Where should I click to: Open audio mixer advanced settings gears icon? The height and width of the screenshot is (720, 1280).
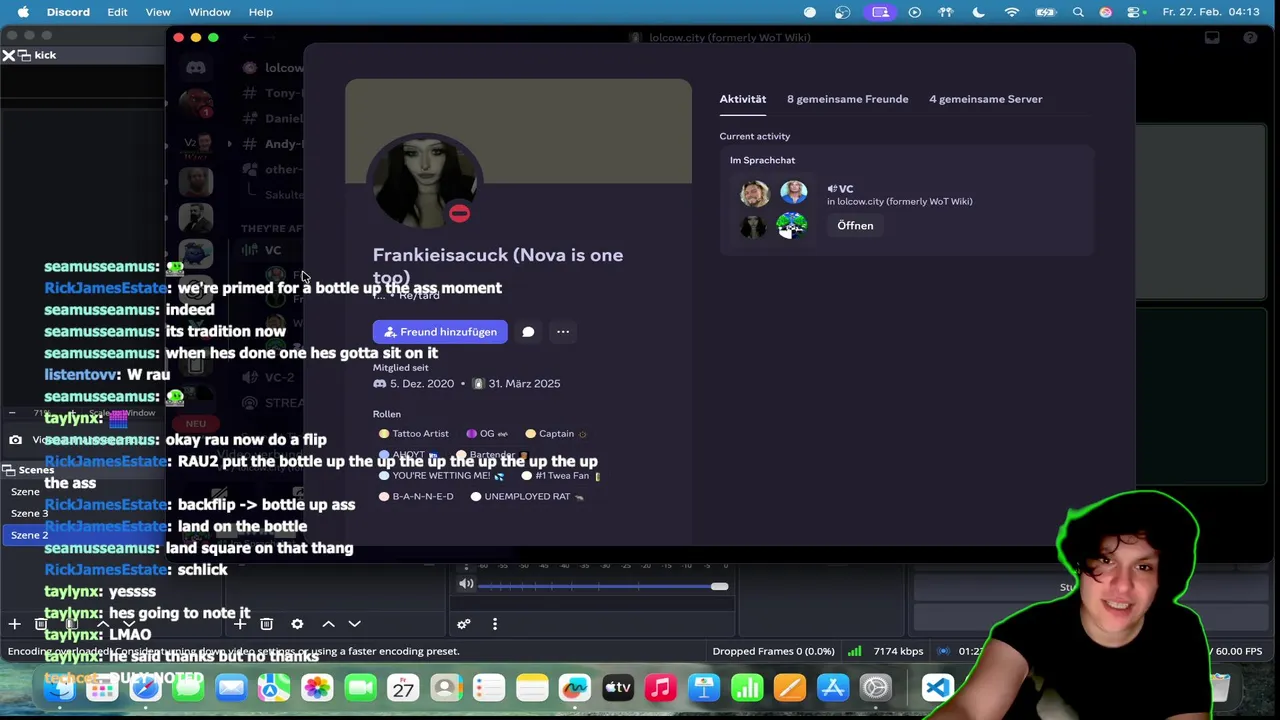pyautogui.click(x=464, y=624)
